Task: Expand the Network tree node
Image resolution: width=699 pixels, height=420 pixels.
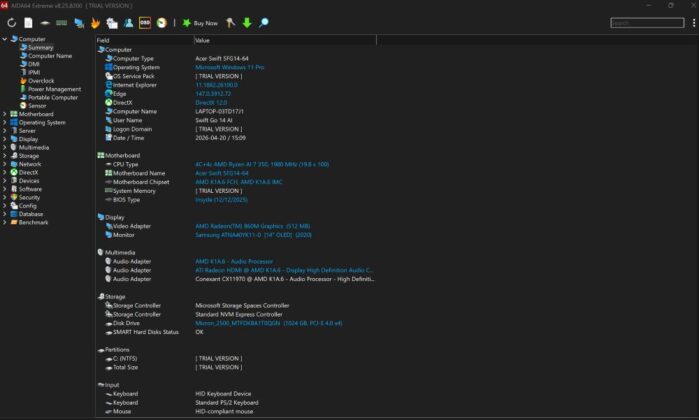Action: [x=4, y=164]
